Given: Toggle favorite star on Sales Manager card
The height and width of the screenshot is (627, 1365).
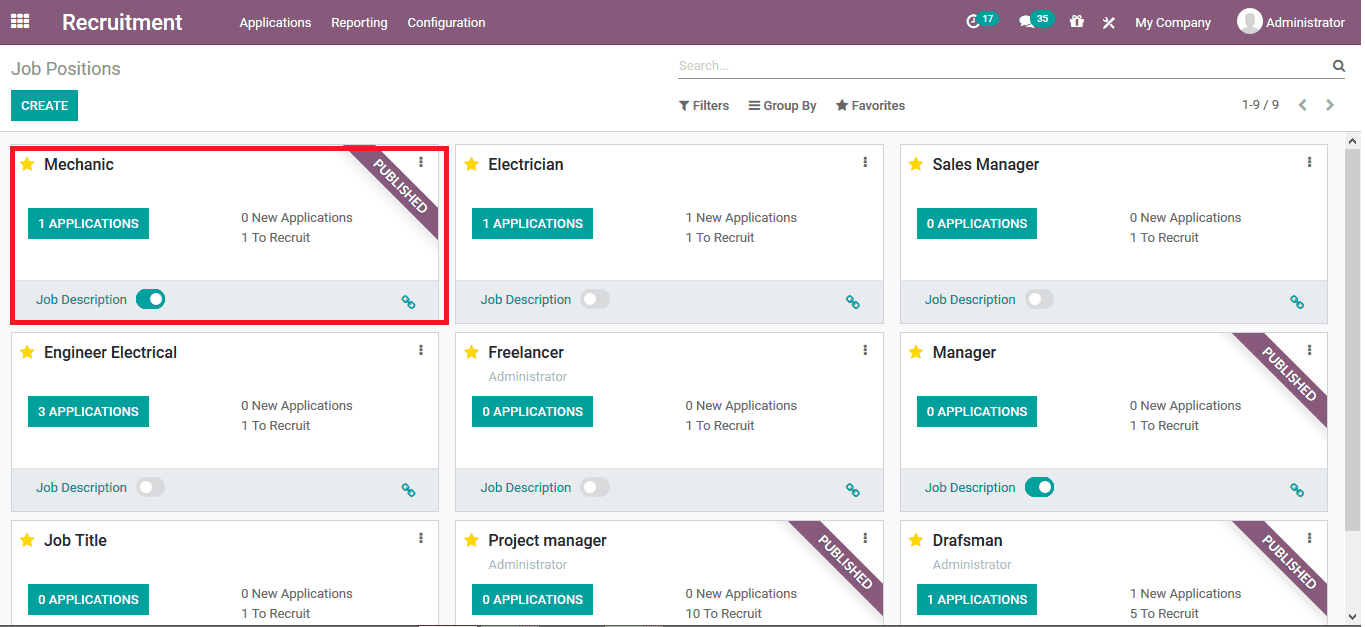Looking at the screenshot, I should click(x=916, y=164).
